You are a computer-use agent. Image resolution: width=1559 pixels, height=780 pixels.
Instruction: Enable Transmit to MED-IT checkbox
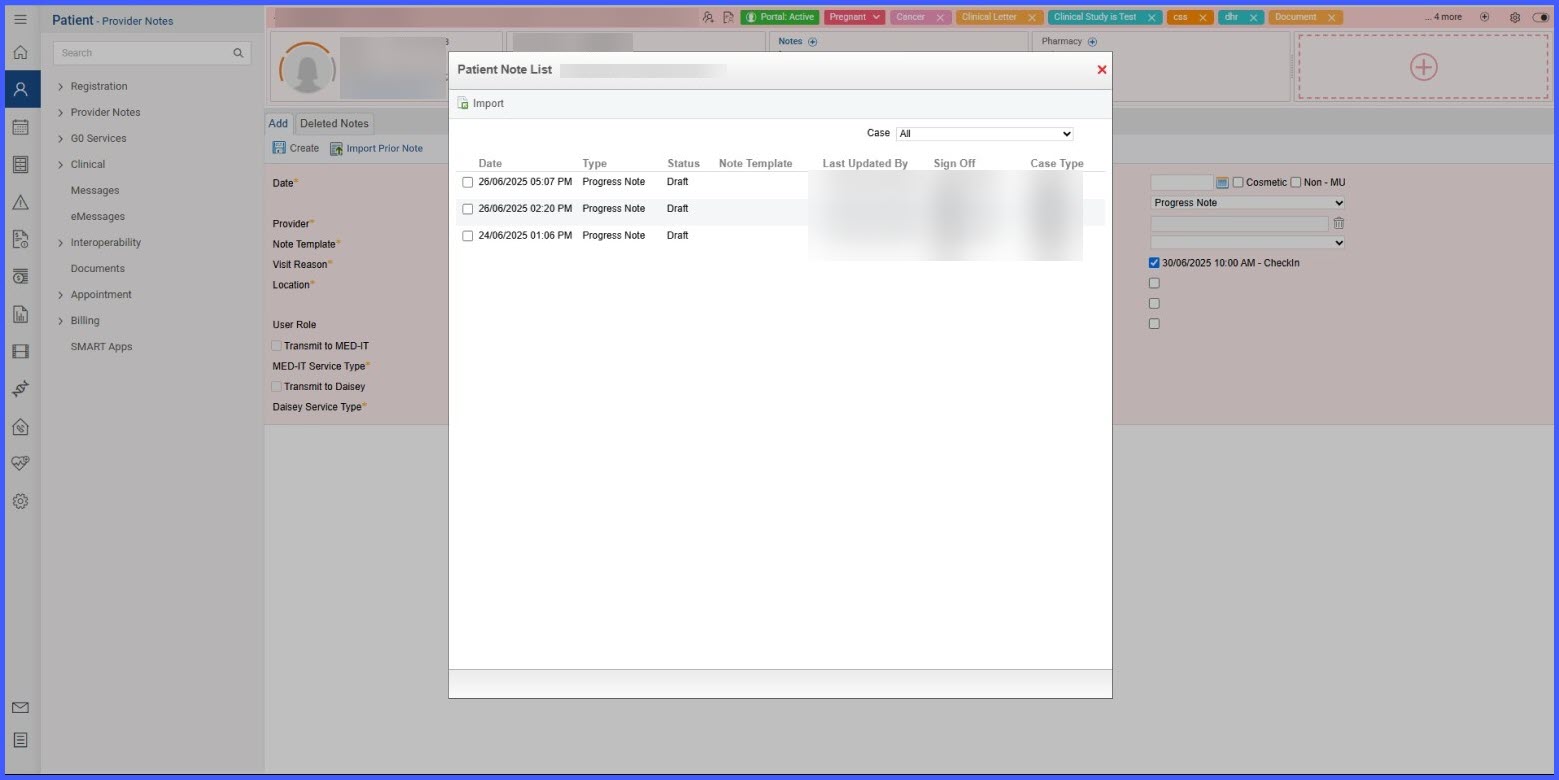277,346
